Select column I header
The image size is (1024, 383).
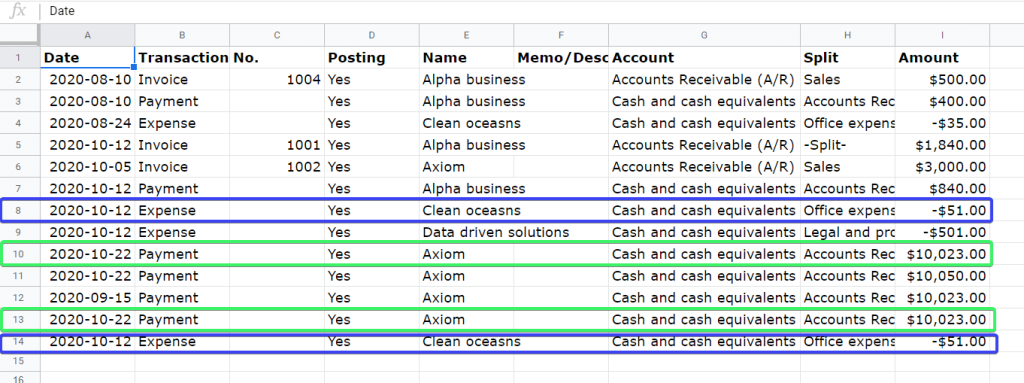942,35
